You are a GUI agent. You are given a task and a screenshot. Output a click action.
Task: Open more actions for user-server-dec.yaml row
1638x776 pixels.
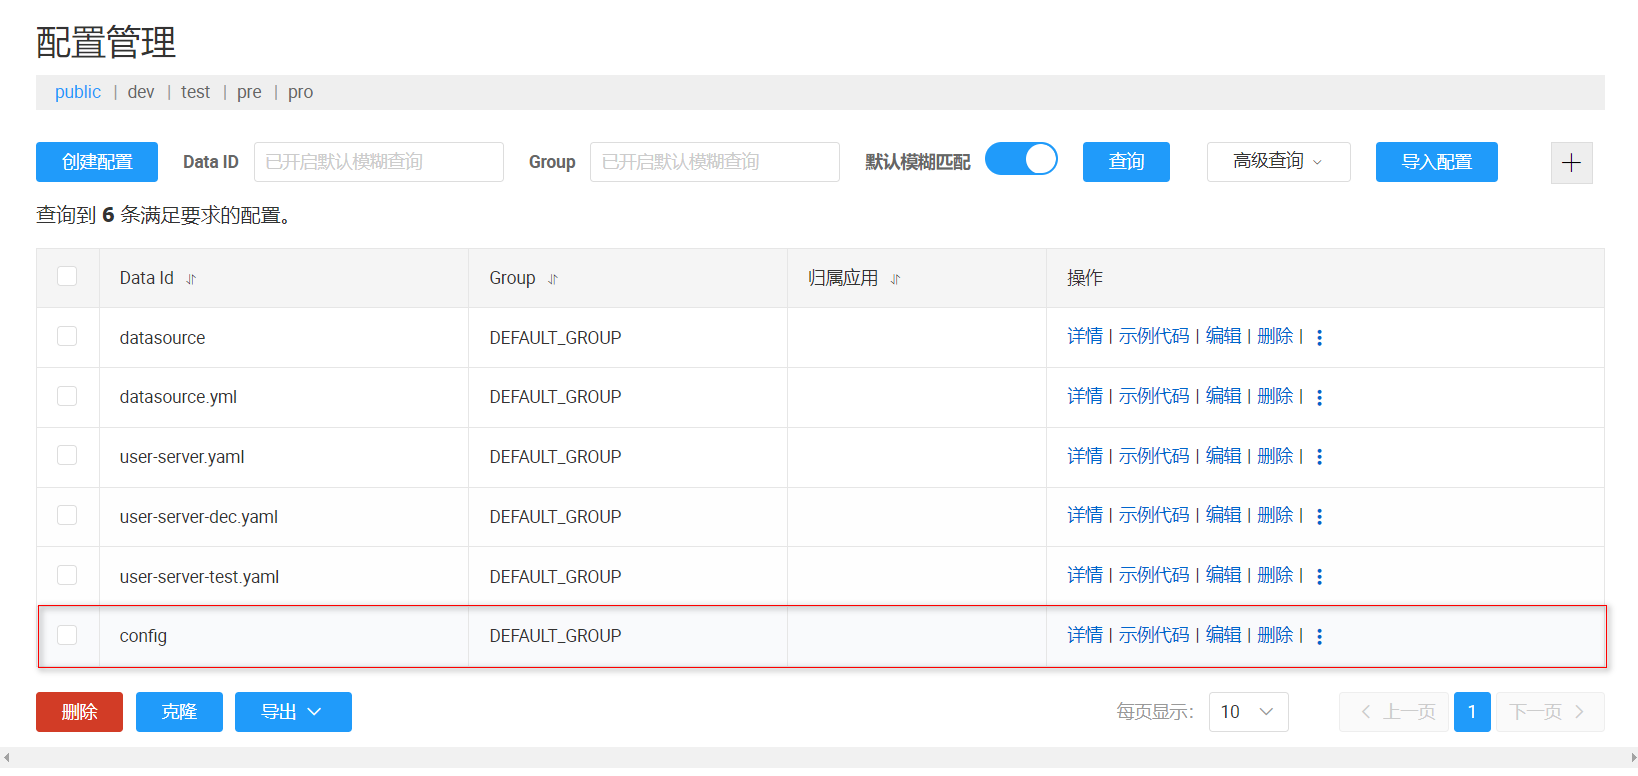(x=1319, y=517)
